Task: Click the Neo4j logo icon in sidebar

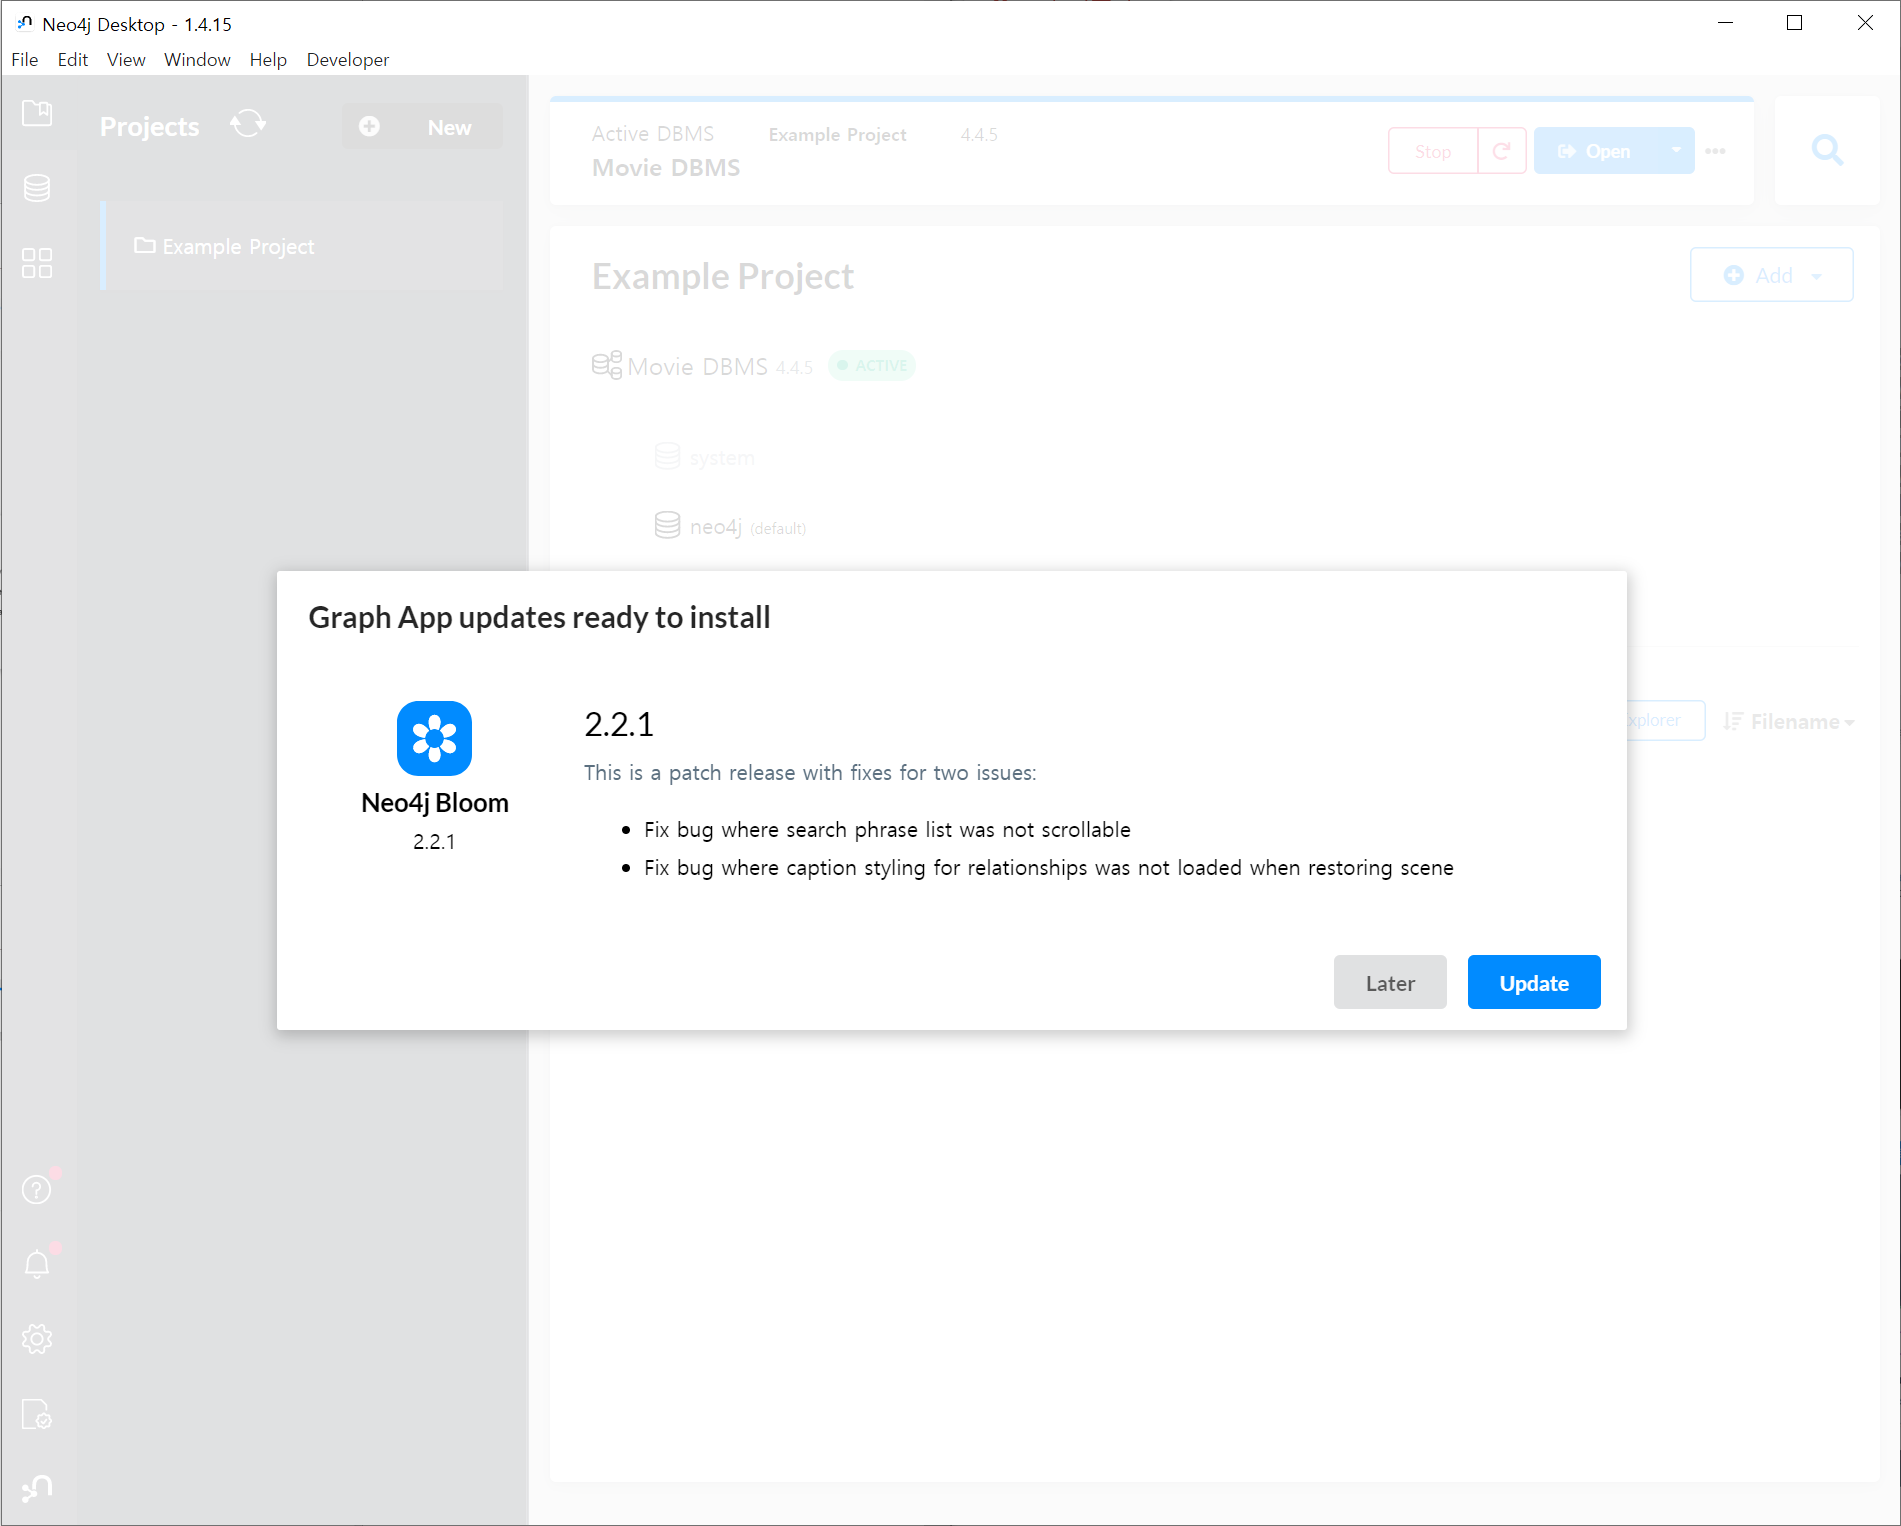Action: pos(37,1488)
